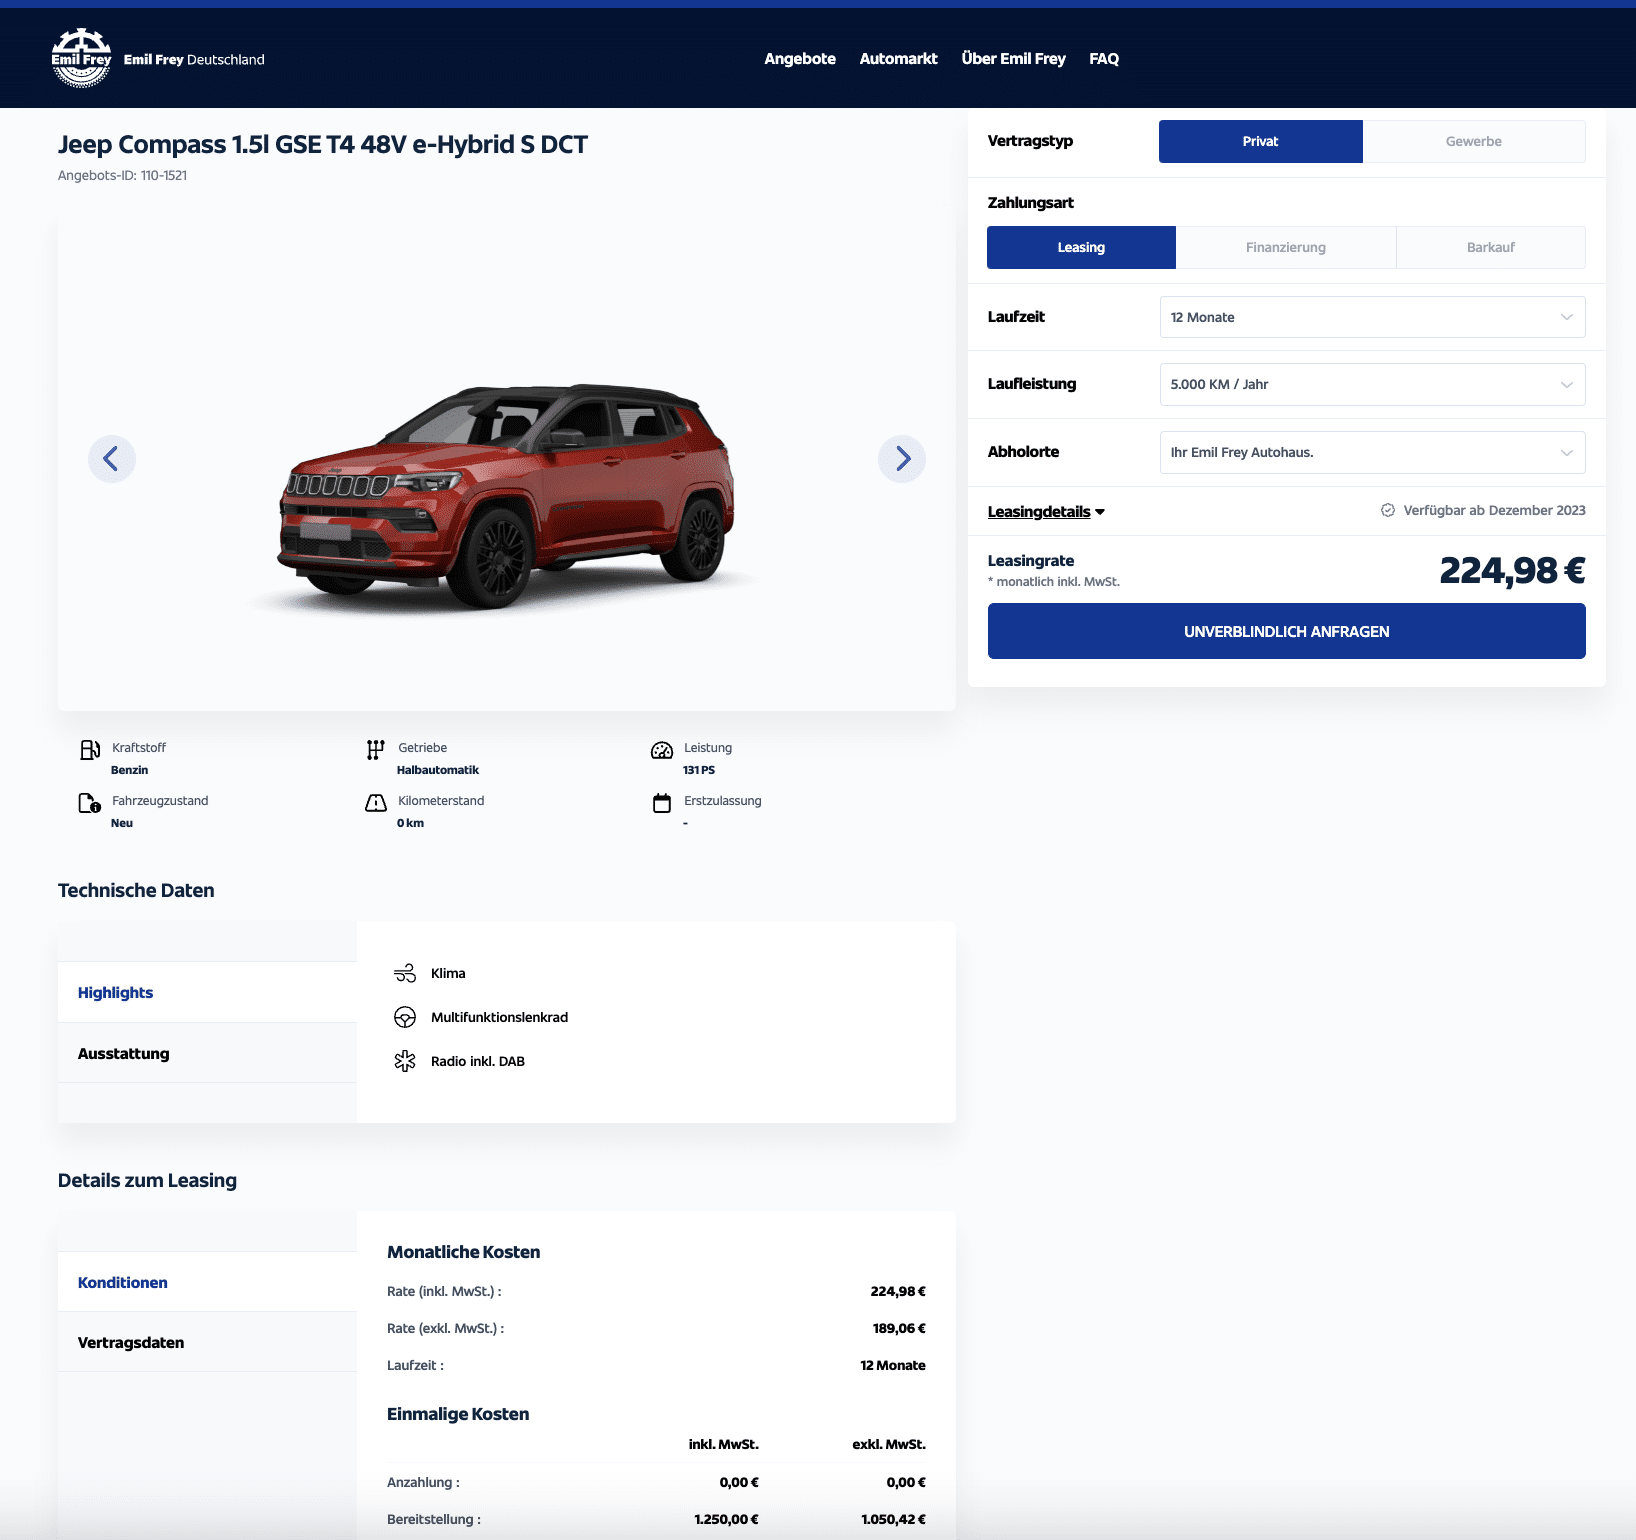Click the Jeep Compass title heading
The image size is (1636, 1540).
click(322, 145)
